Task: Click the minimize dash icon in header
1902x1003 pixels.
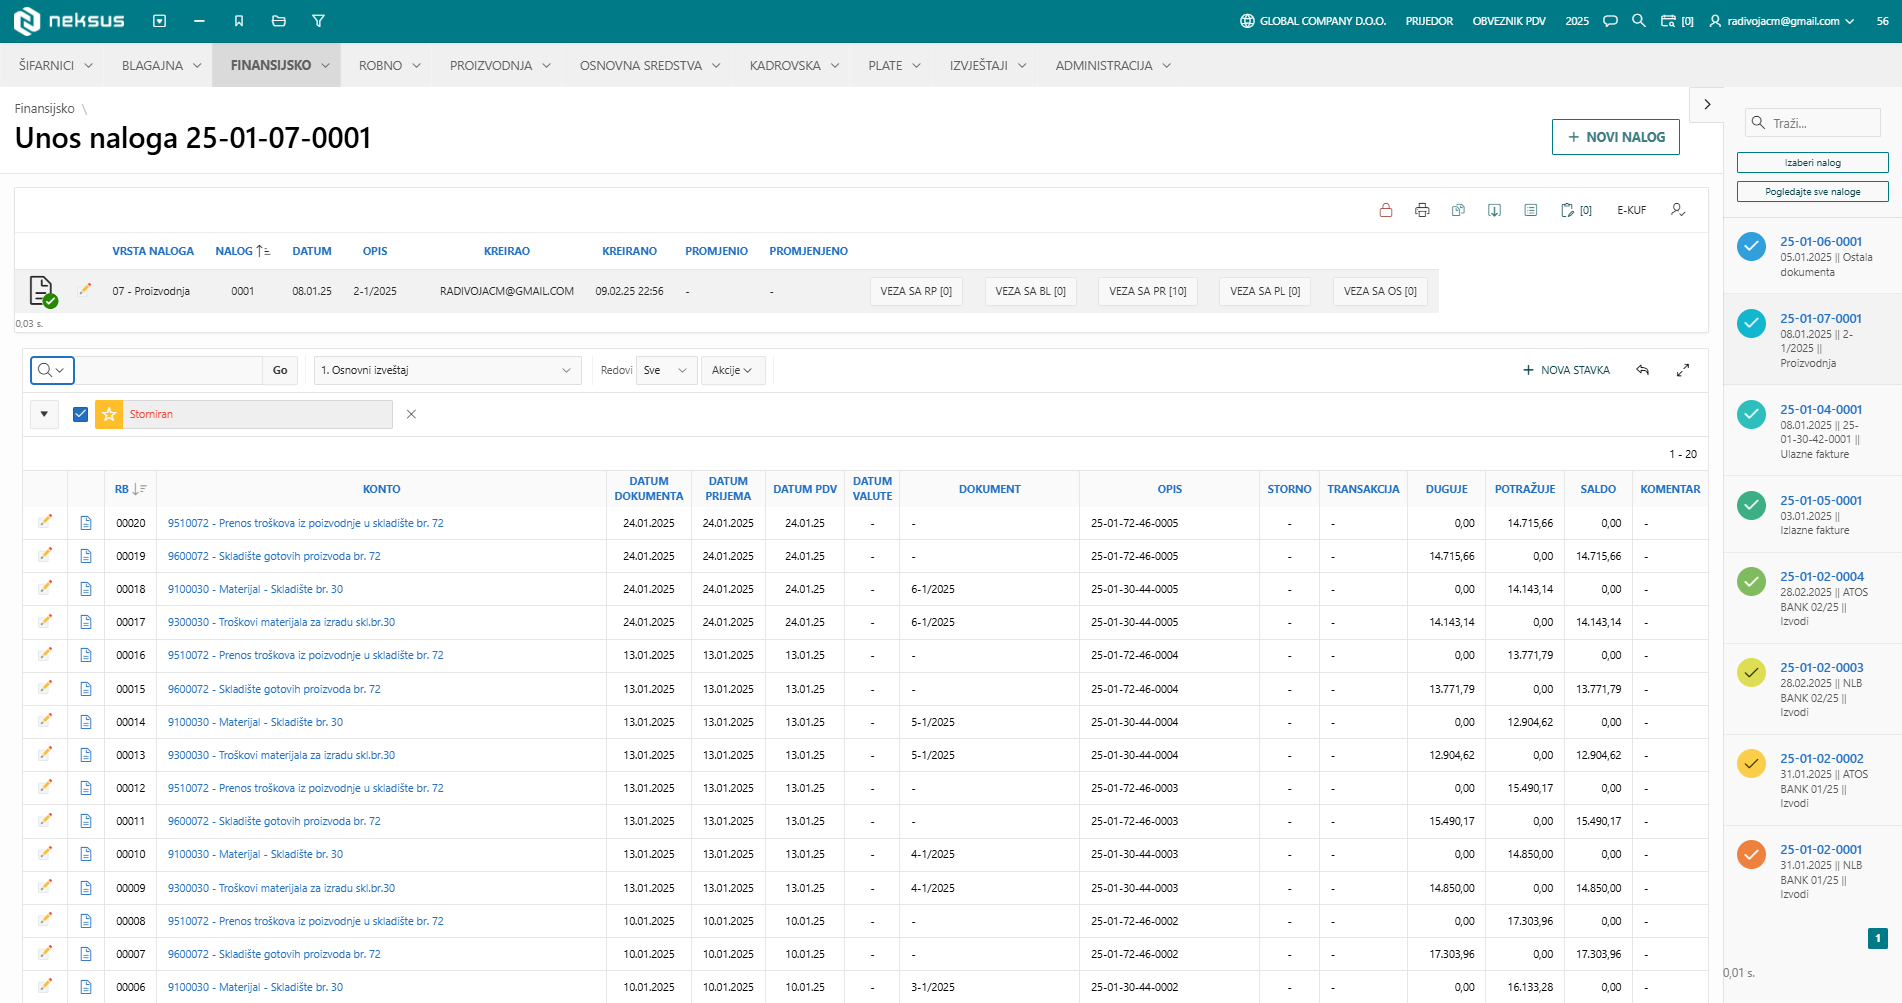Action: (199, 21)
